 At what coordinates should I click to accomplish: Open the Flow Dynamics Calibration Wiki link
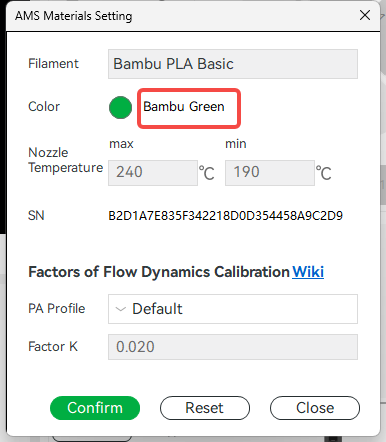click(308, 272)
